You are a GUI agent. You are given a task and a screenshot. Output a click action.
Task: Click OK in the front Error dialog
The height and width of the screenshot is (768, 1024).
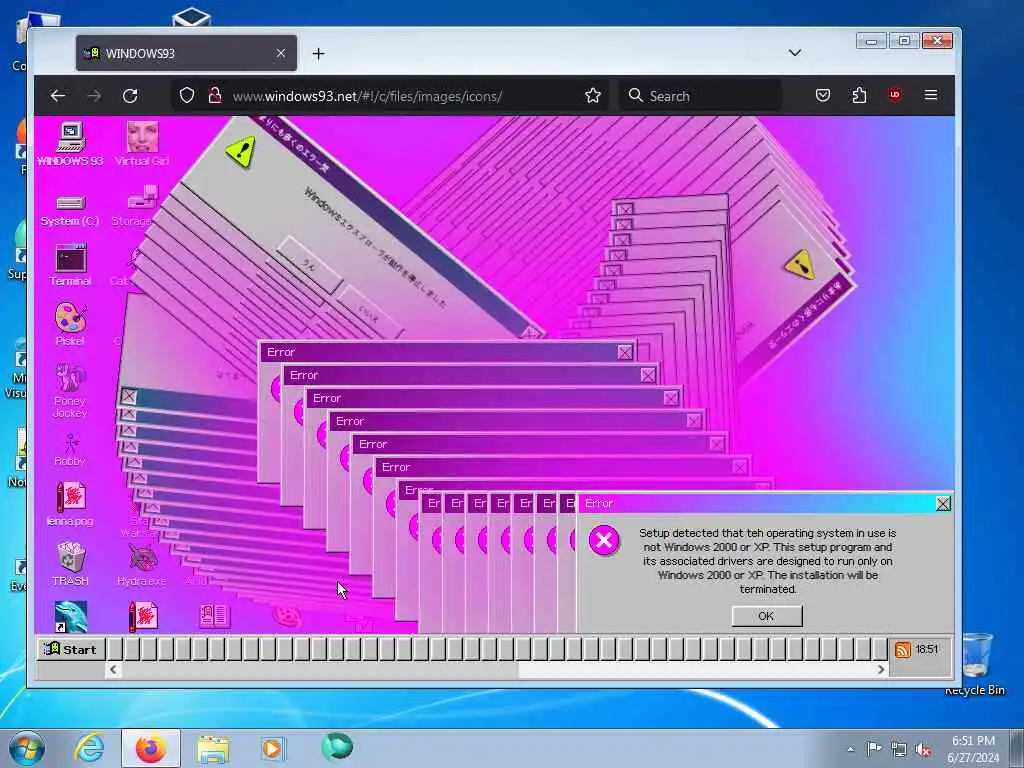coord(767,616)
